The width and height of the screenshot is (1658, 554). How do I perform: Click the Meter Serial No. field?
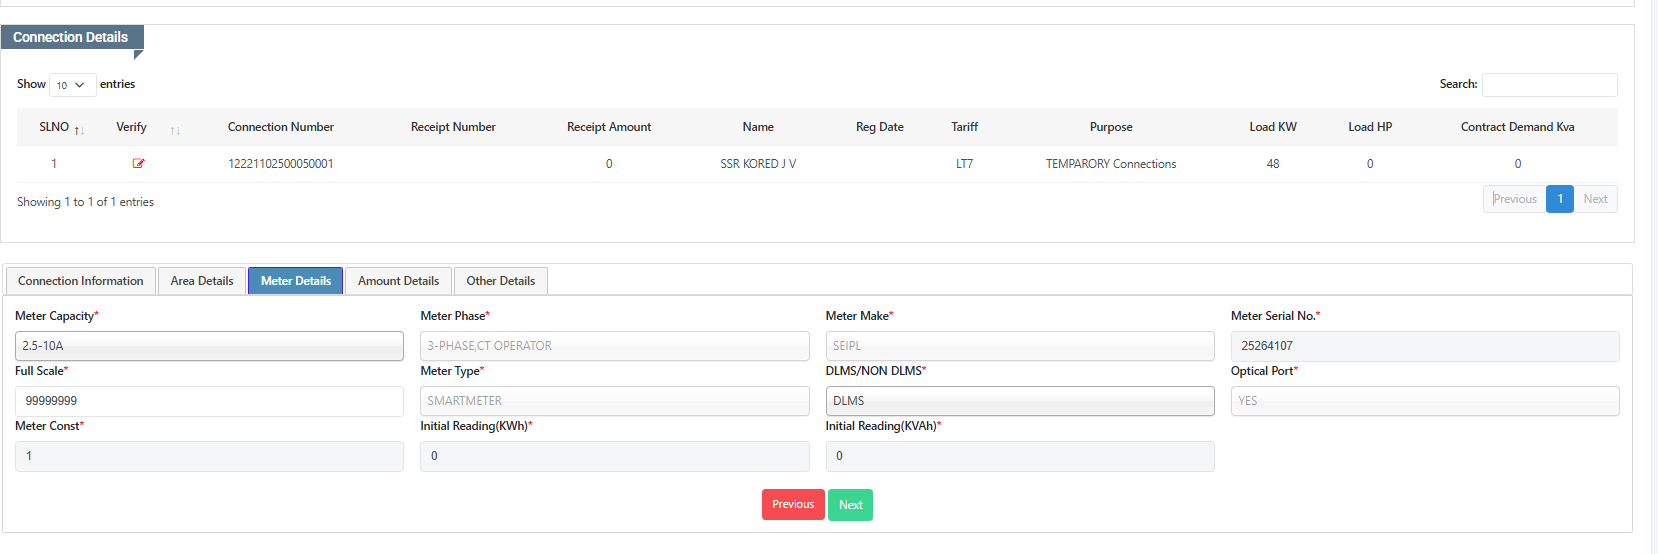tap(1424, 346)
